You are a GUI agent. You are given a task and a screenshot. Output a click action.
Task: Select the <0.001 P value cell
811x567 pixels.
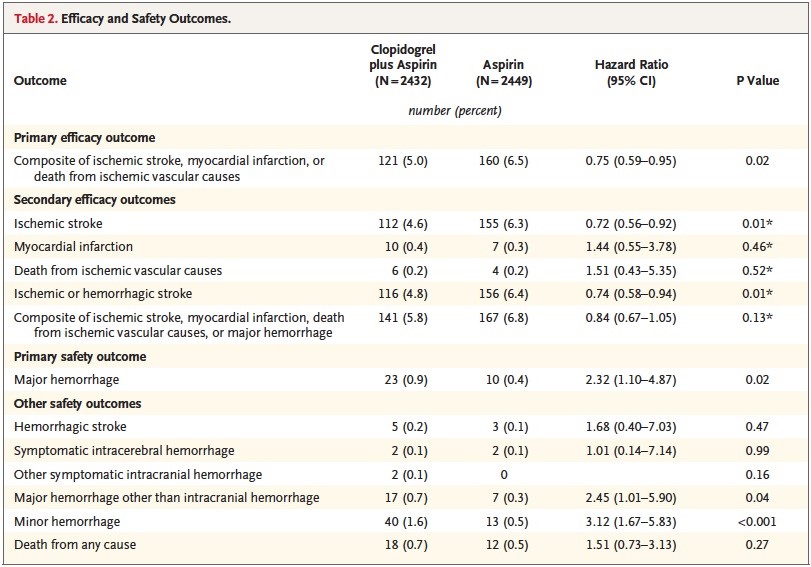pyautogui.click(x=757, y=521)
